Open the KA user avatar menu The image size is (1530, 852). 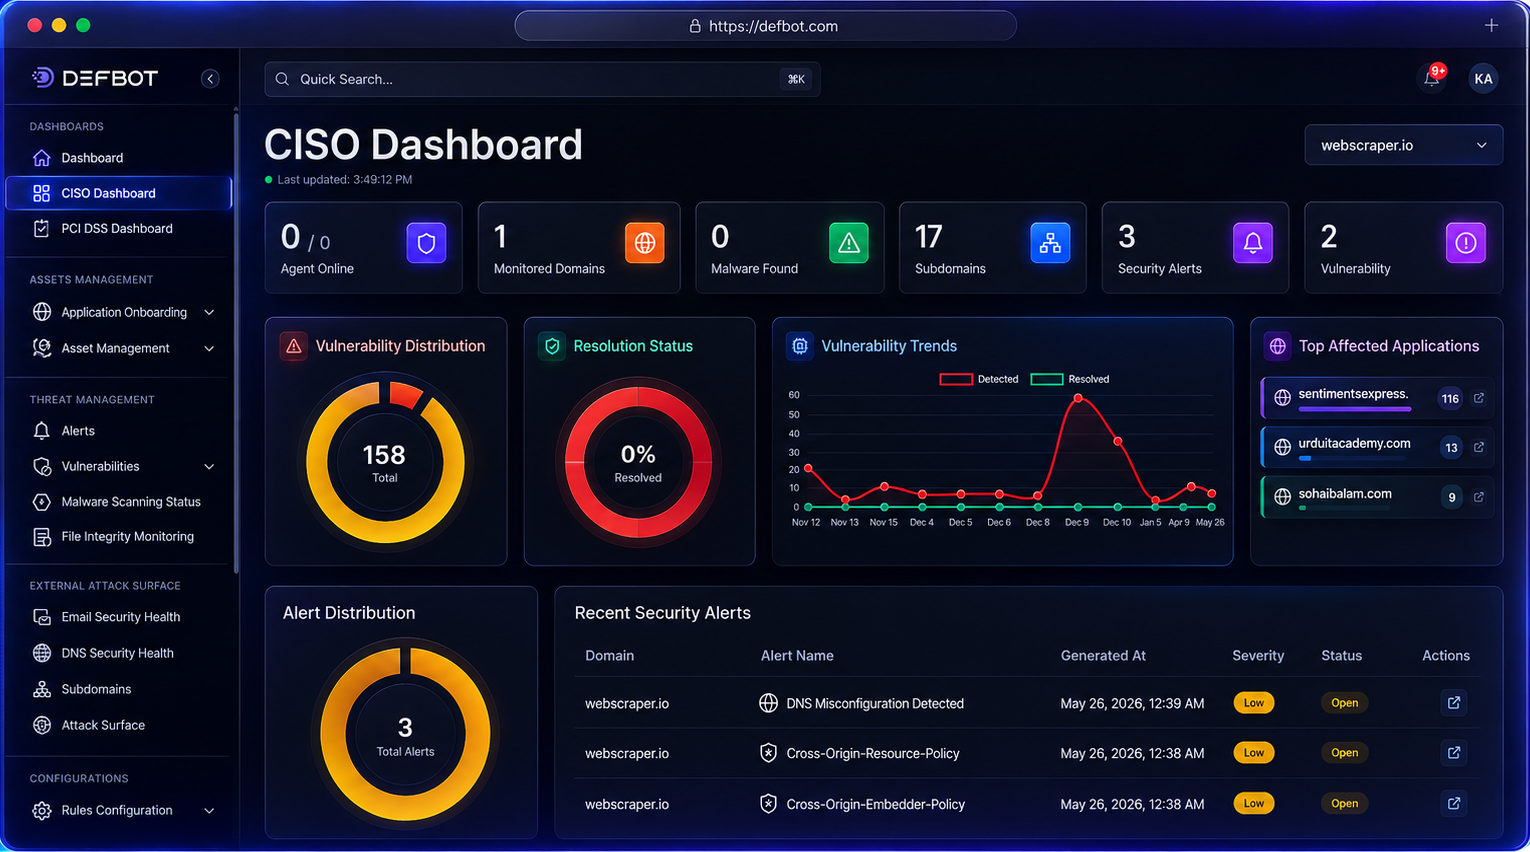pyautogui.click(x=1483, y=79)
